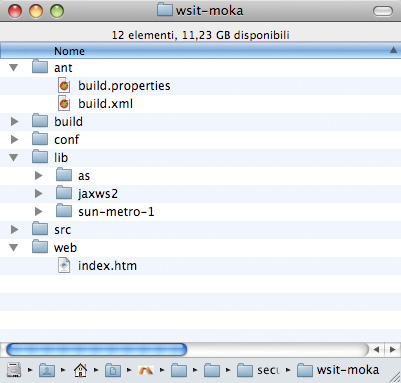Zoom the window with green button

tap(57, 11)
